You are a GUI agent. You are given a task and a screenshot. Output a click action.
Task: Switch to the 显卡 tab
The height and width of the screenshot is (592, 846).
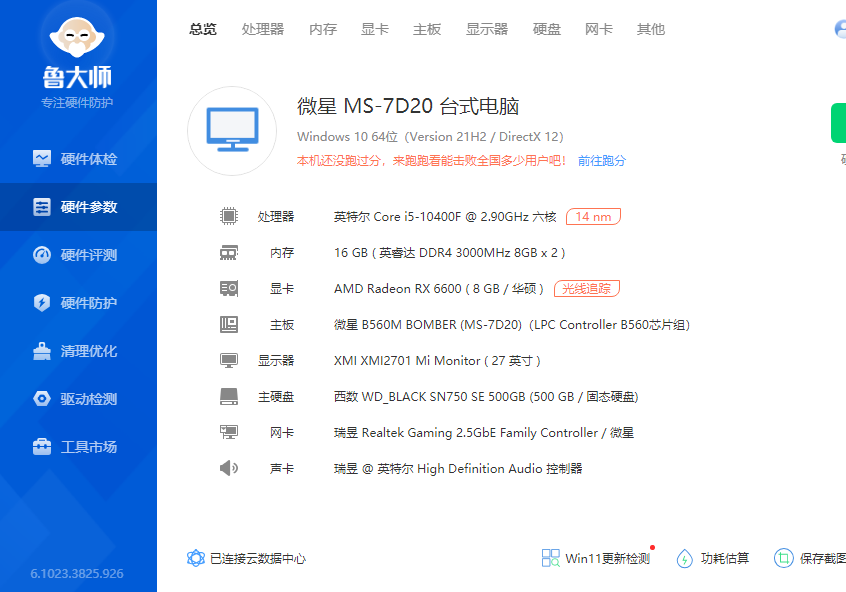(375, 29)
